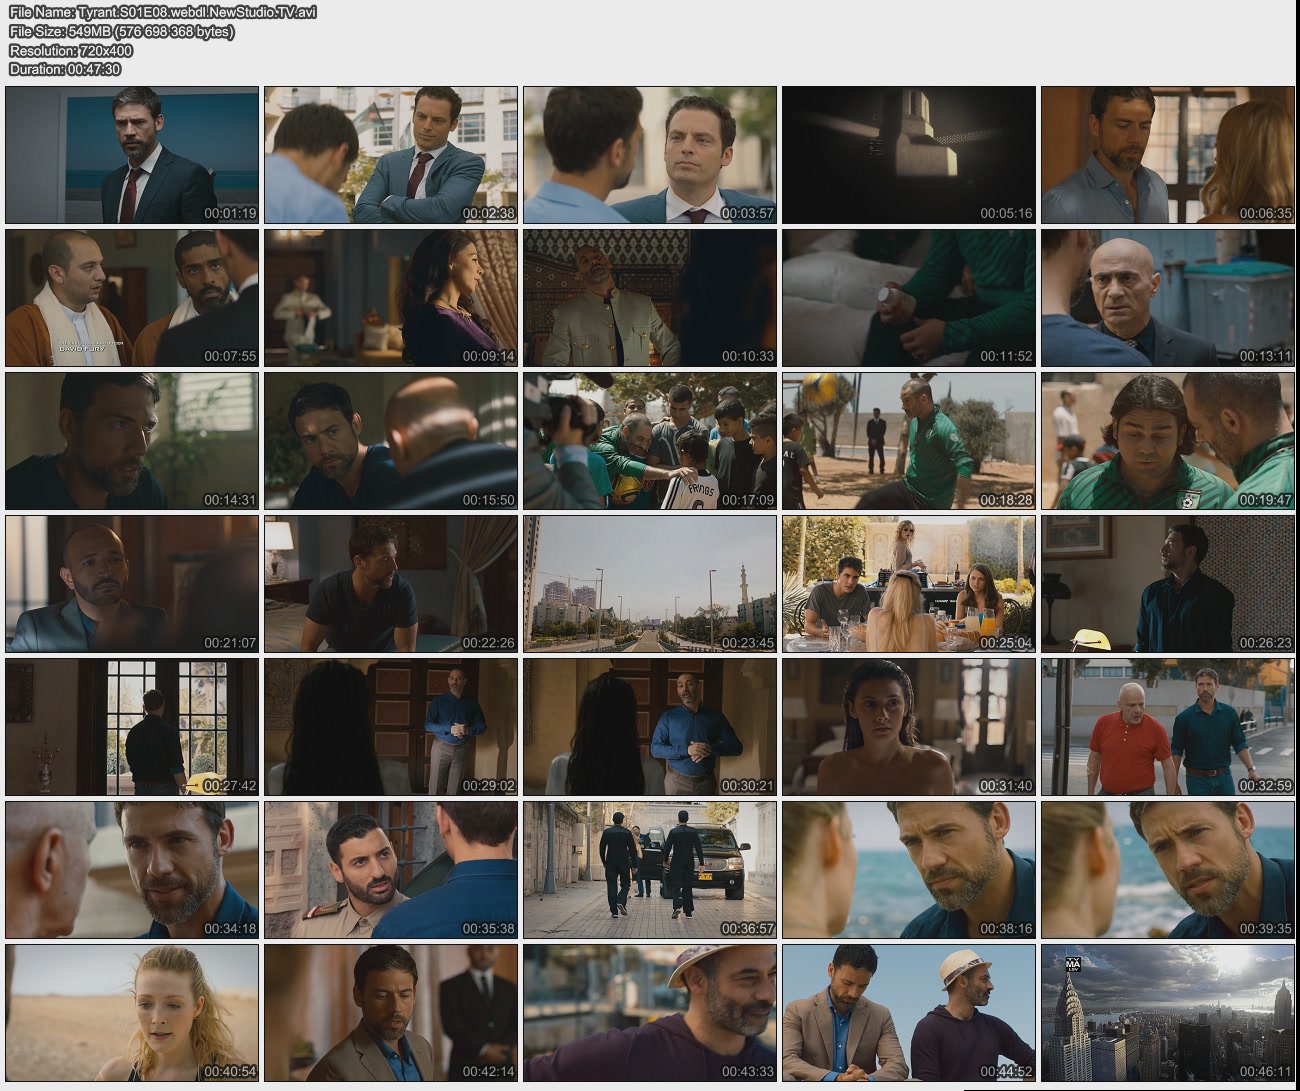1300x1091 pixels.
Task: Select the thumbnail timestamped 00:40:54
Action: (x=132, y=1013)
